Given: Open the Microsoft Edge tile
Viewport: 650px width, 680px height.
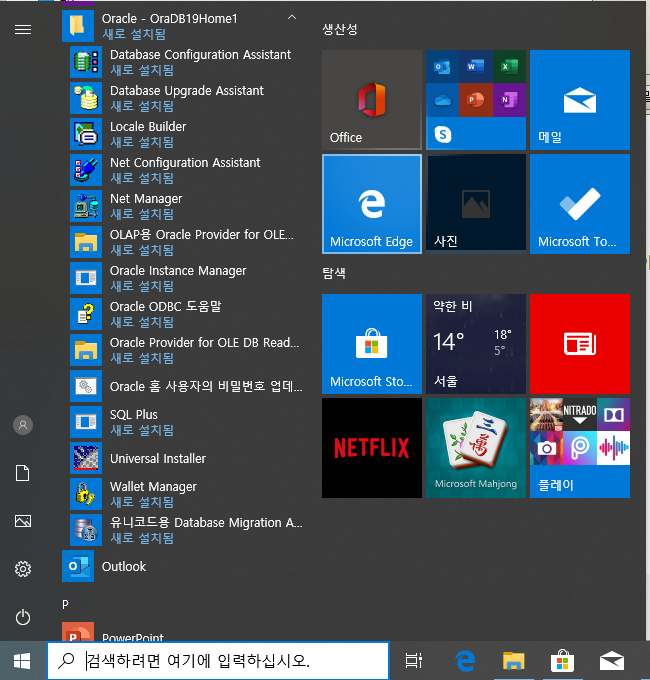Looking at the screenshot, I should [372, 204].
